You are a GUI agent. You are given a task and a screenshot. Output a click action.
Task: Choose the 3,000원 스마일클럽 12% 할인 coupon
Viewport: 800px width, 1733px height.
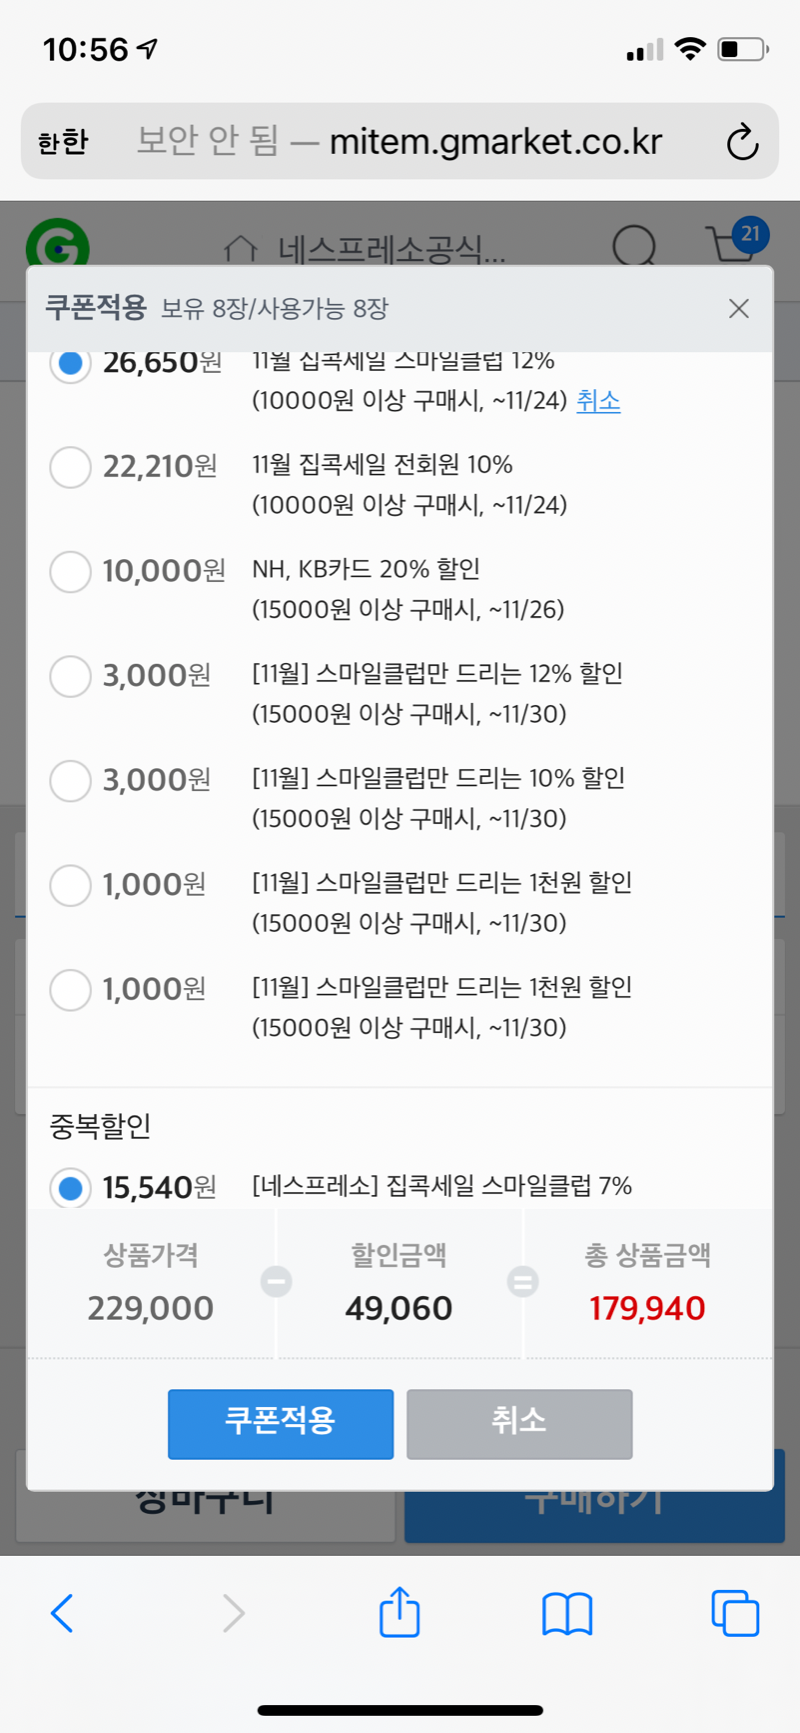(71, 676)
